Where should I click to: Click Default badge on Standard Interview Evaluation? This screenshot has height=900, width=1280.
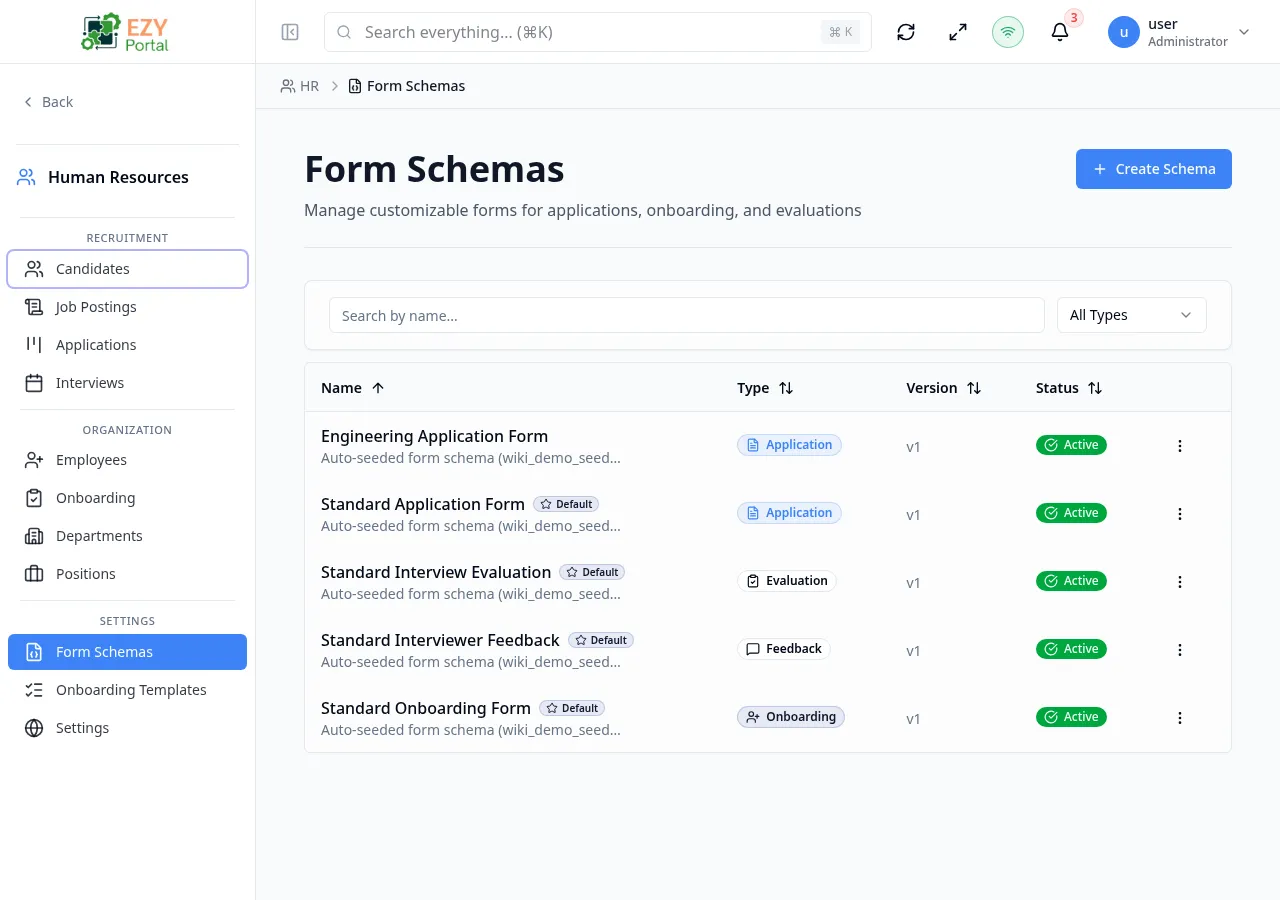point(592,572)
